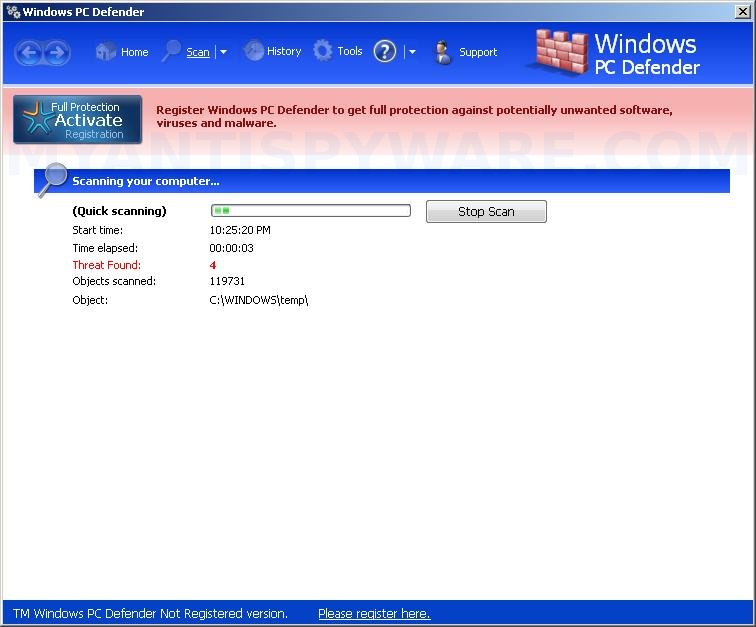756x627 pixels.
Task: Click the Support person icon
Action: coord(443,52)
